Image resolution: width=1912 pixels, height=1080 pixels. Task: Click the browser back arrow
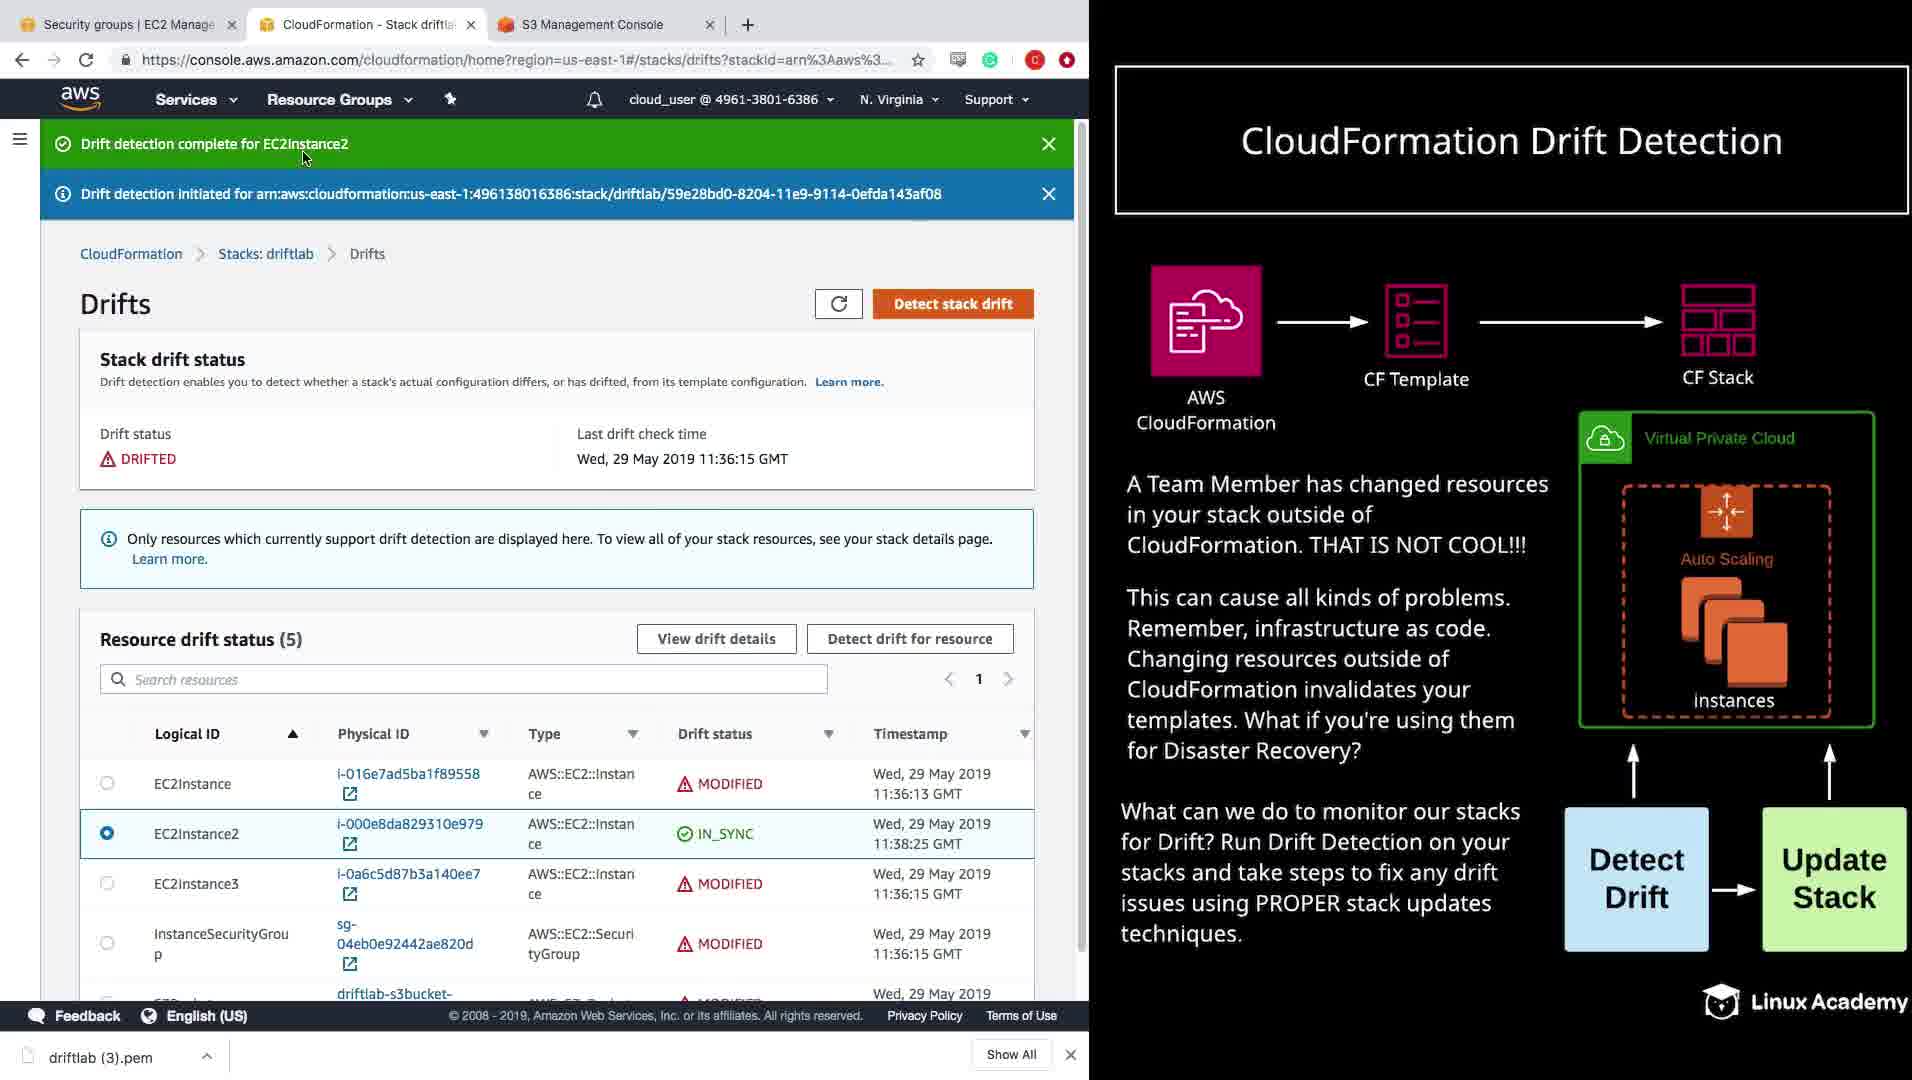(x=22, y=60)
